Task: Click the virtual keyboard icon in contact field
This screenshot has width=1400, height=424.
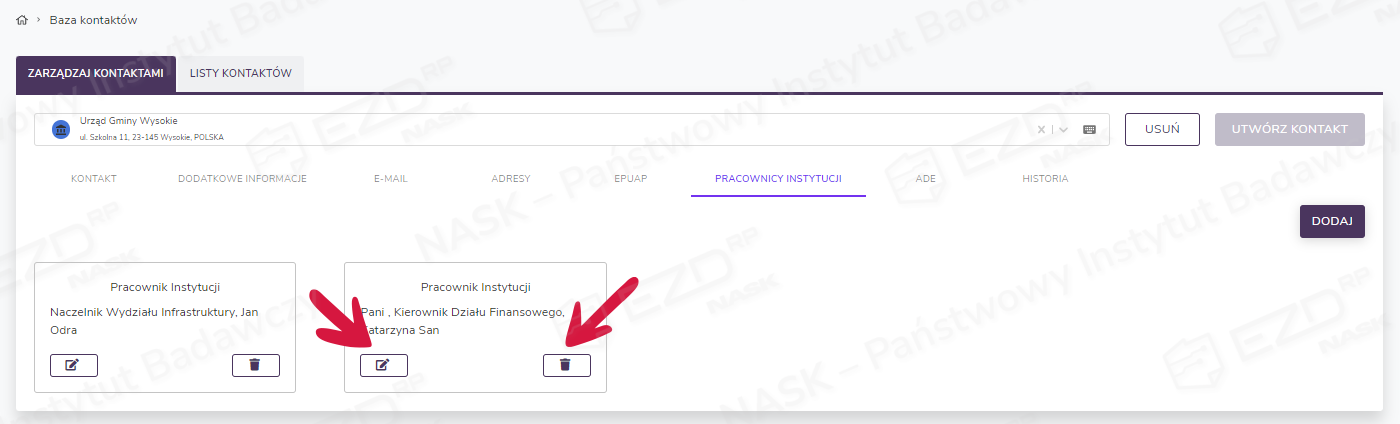Action: [1089, 129]
